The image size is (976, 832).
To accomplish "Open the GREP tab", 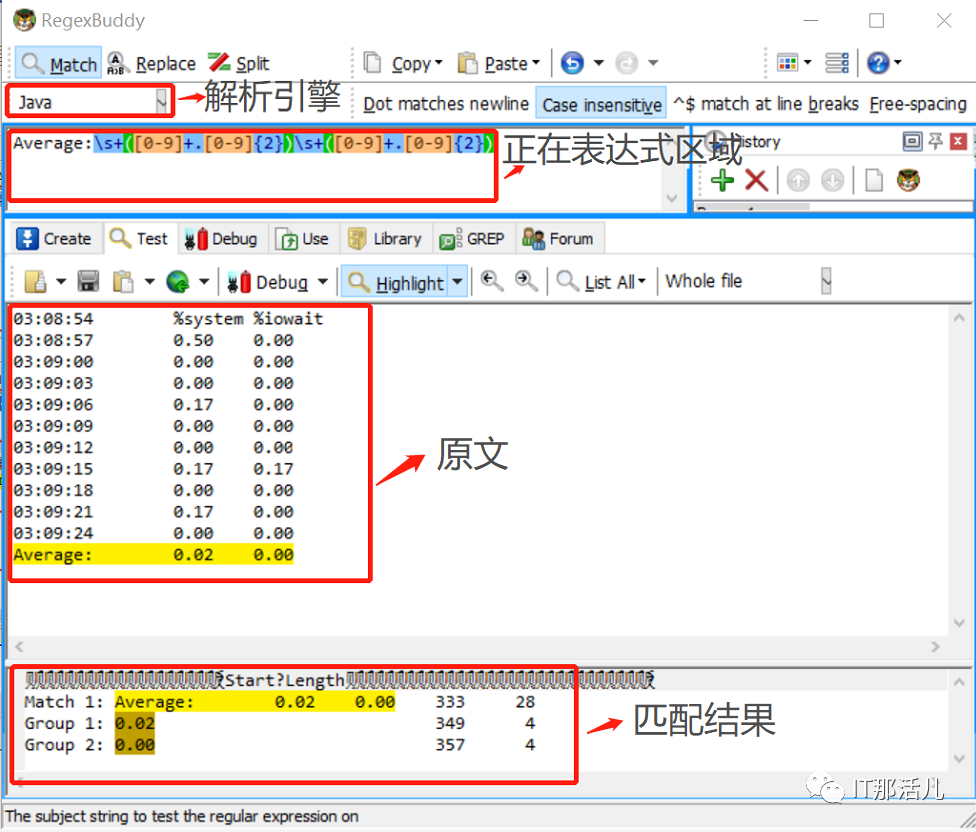I will (472, 238).
